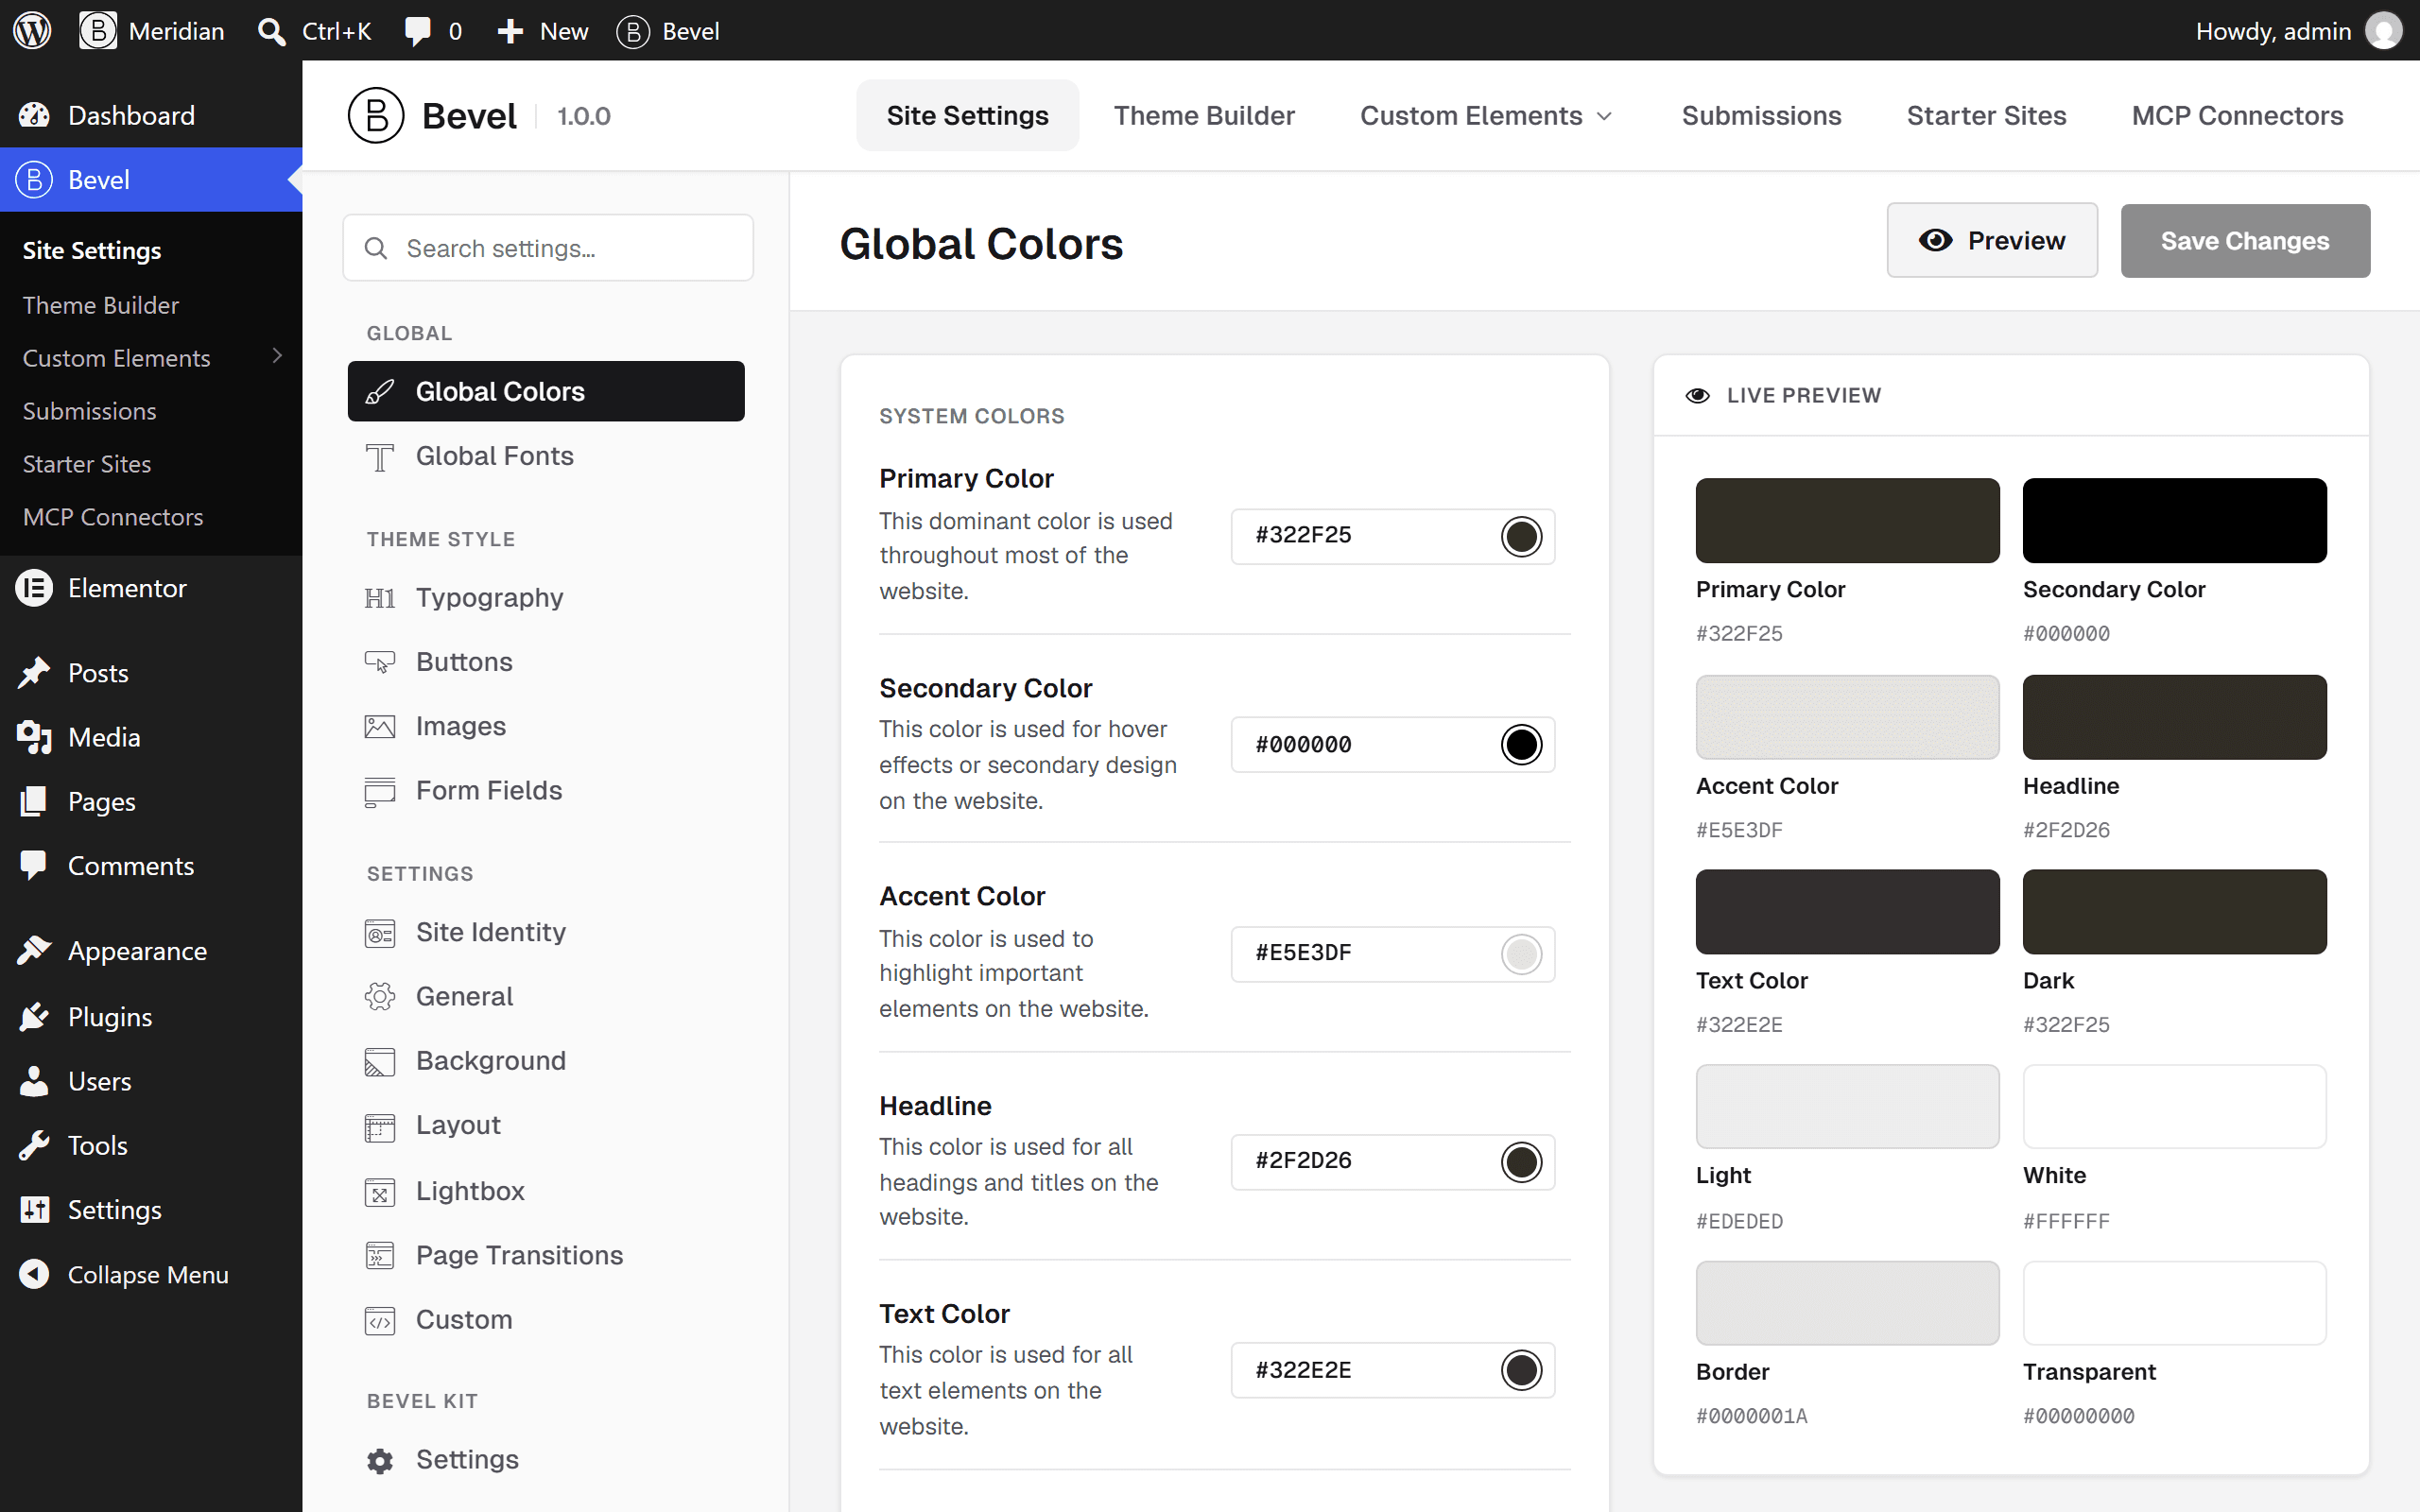Screen dimensions: 2420x1512
Task: Select Global Fonts in settings list
Action: [546, 456]
